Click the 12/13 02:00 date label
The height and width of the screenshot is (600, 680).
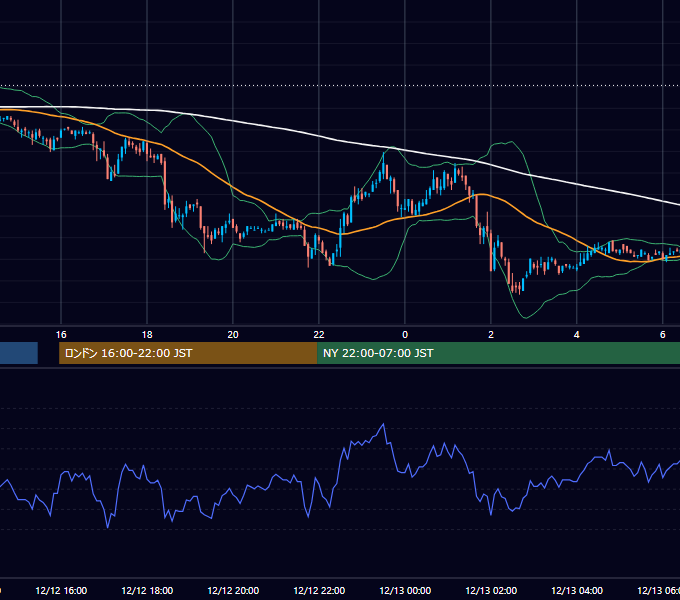pyautogui.click(x=491, y=590)
